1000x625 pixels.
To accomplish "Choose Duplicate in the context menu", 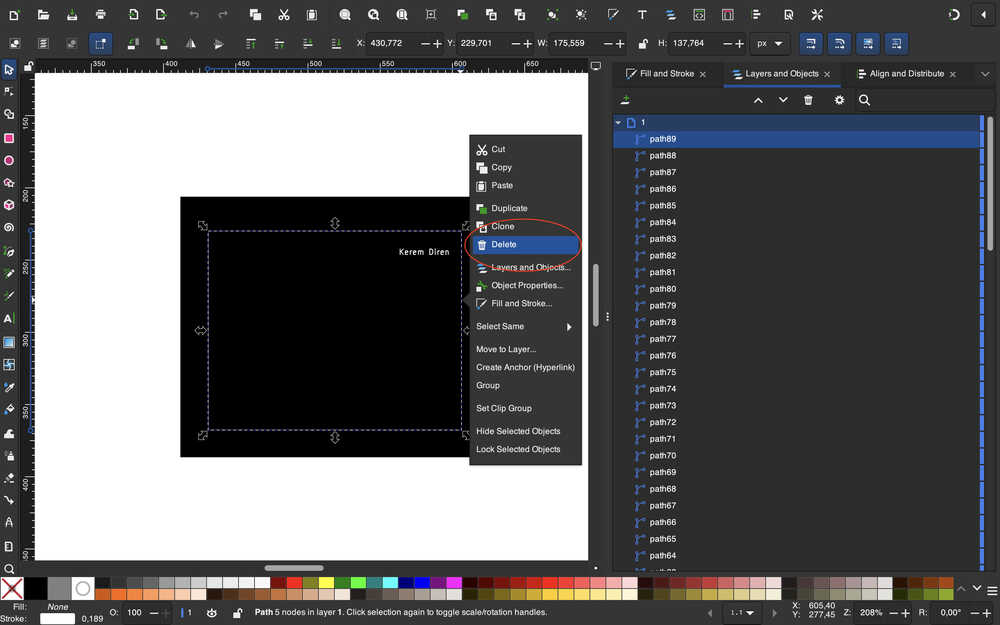I will coord(525,209).
